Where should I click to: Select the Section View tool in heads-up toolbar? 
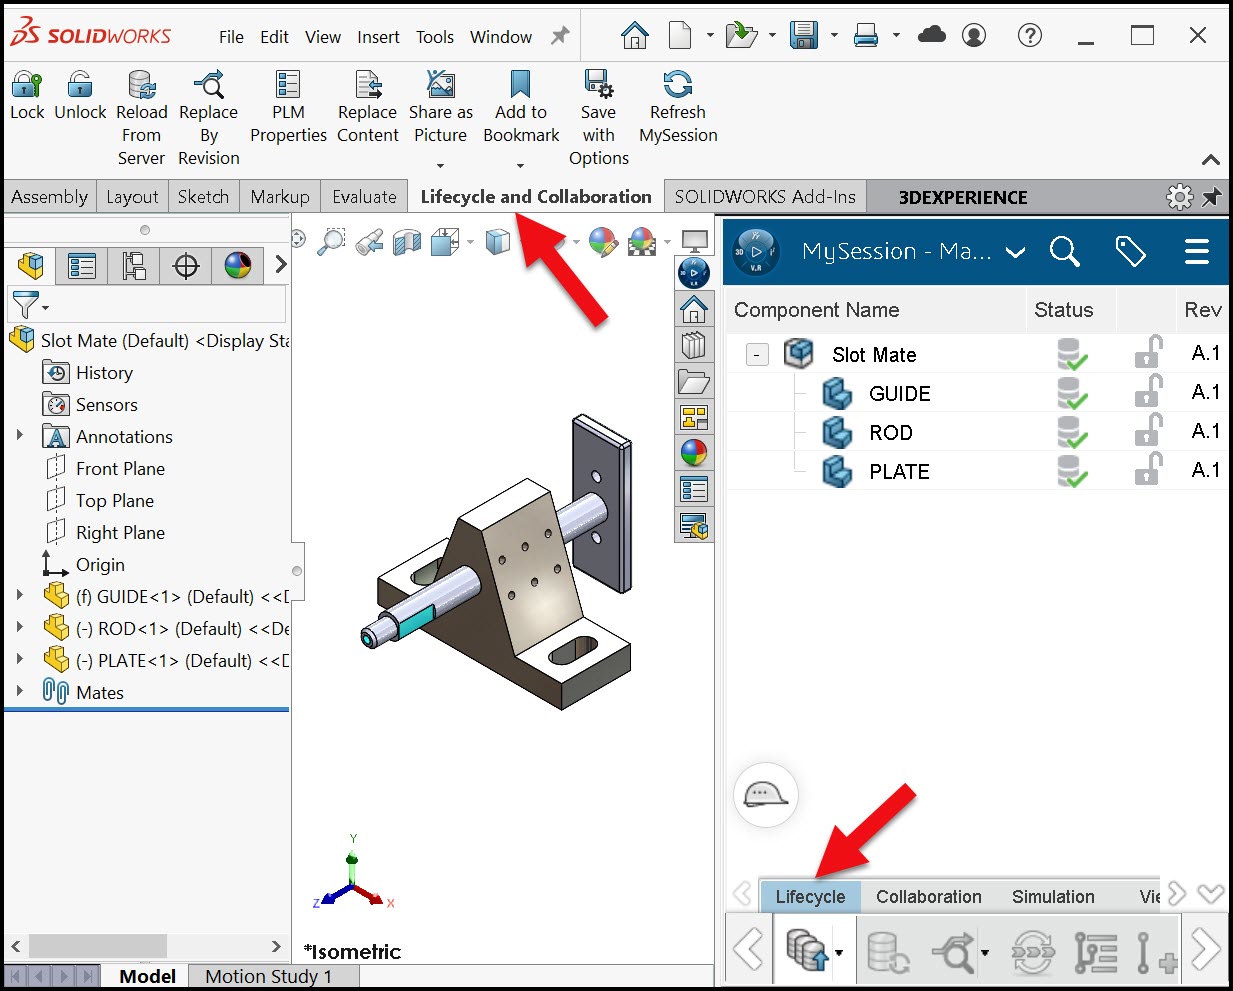pos(405,243)
